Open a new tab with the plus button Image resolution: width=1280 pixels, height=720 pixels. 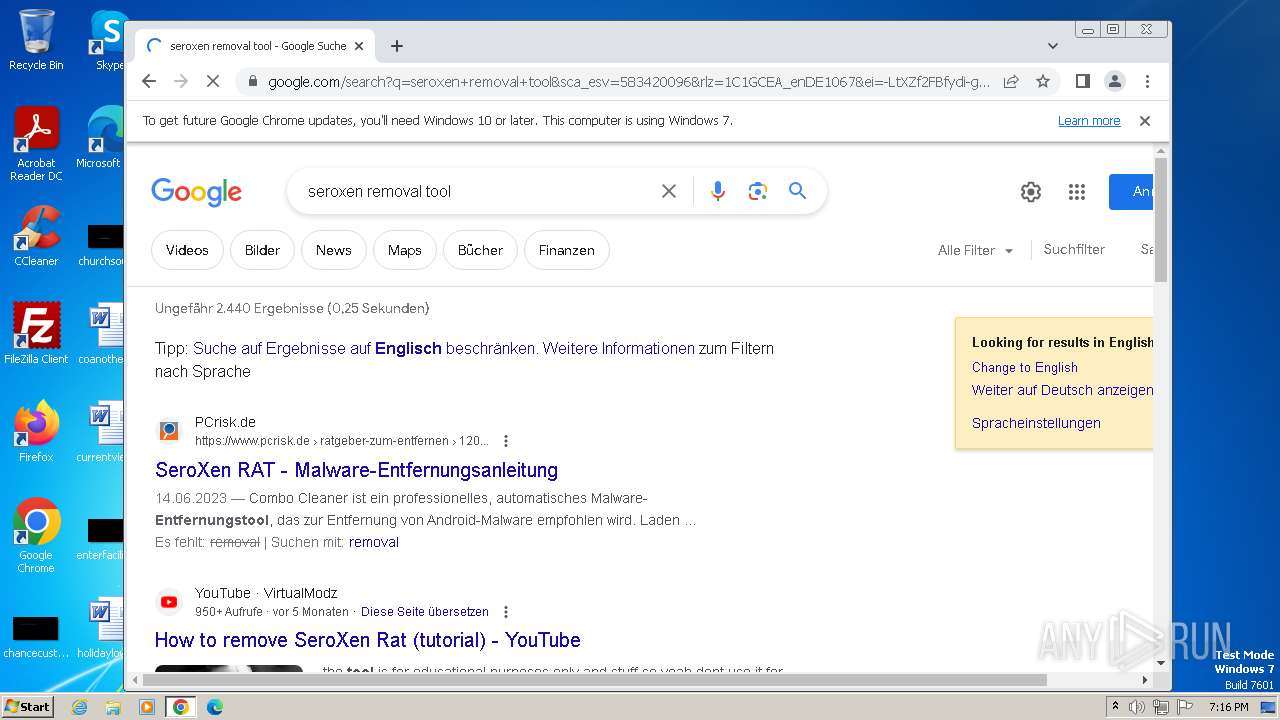[x=397, y=46]
